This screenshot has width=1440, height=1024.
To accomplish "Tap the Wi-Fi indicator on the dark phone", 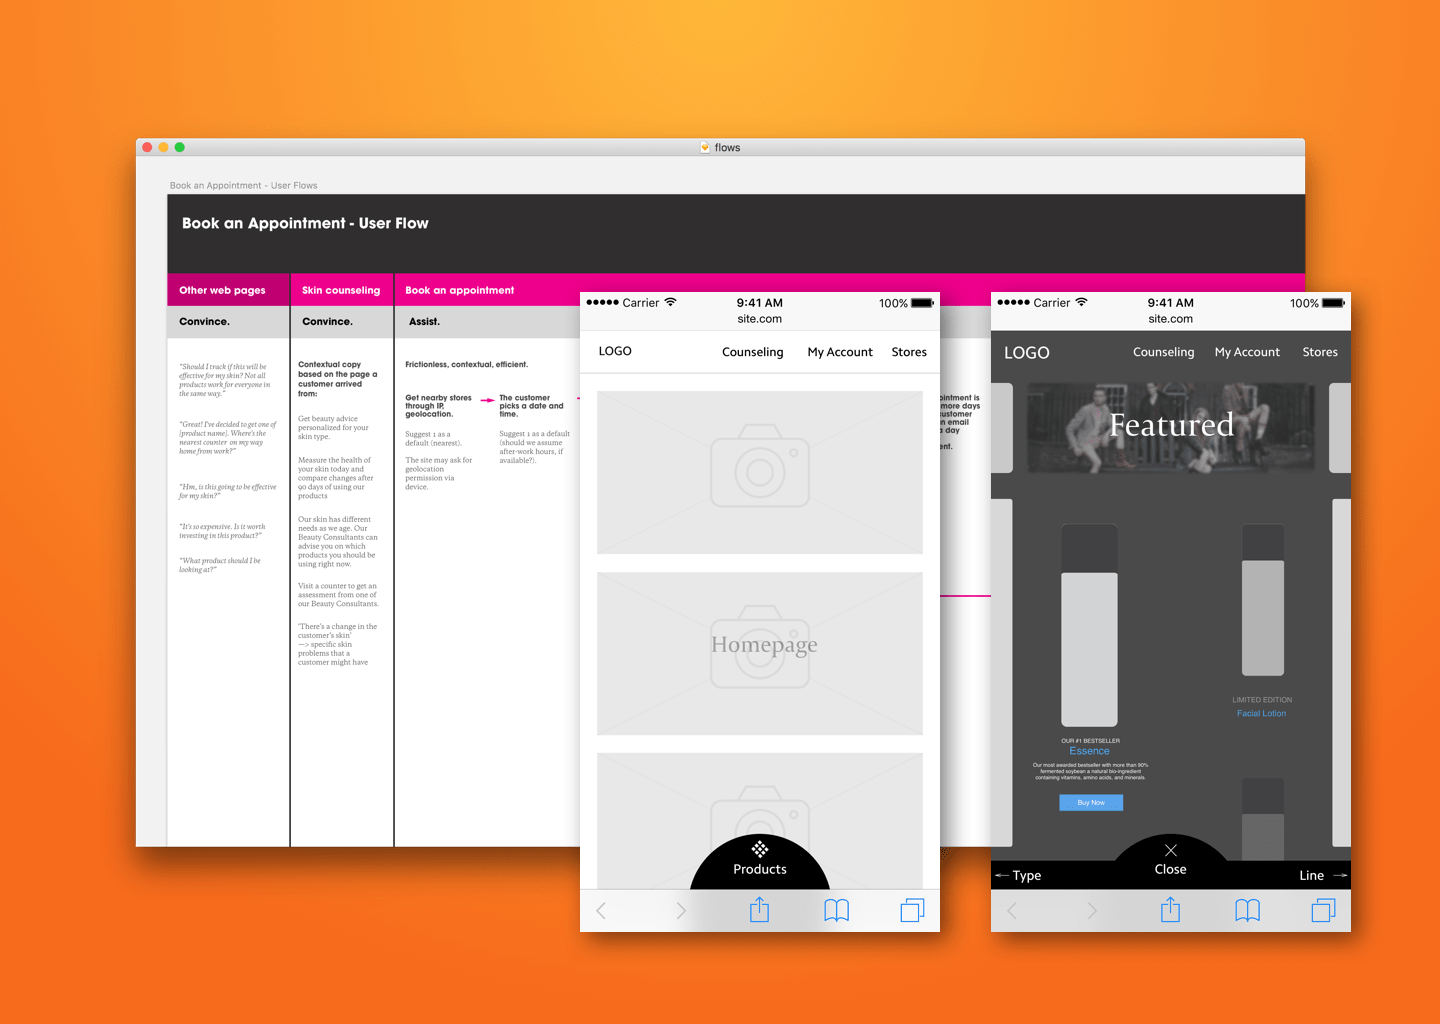I will [x=1081, y=302].
